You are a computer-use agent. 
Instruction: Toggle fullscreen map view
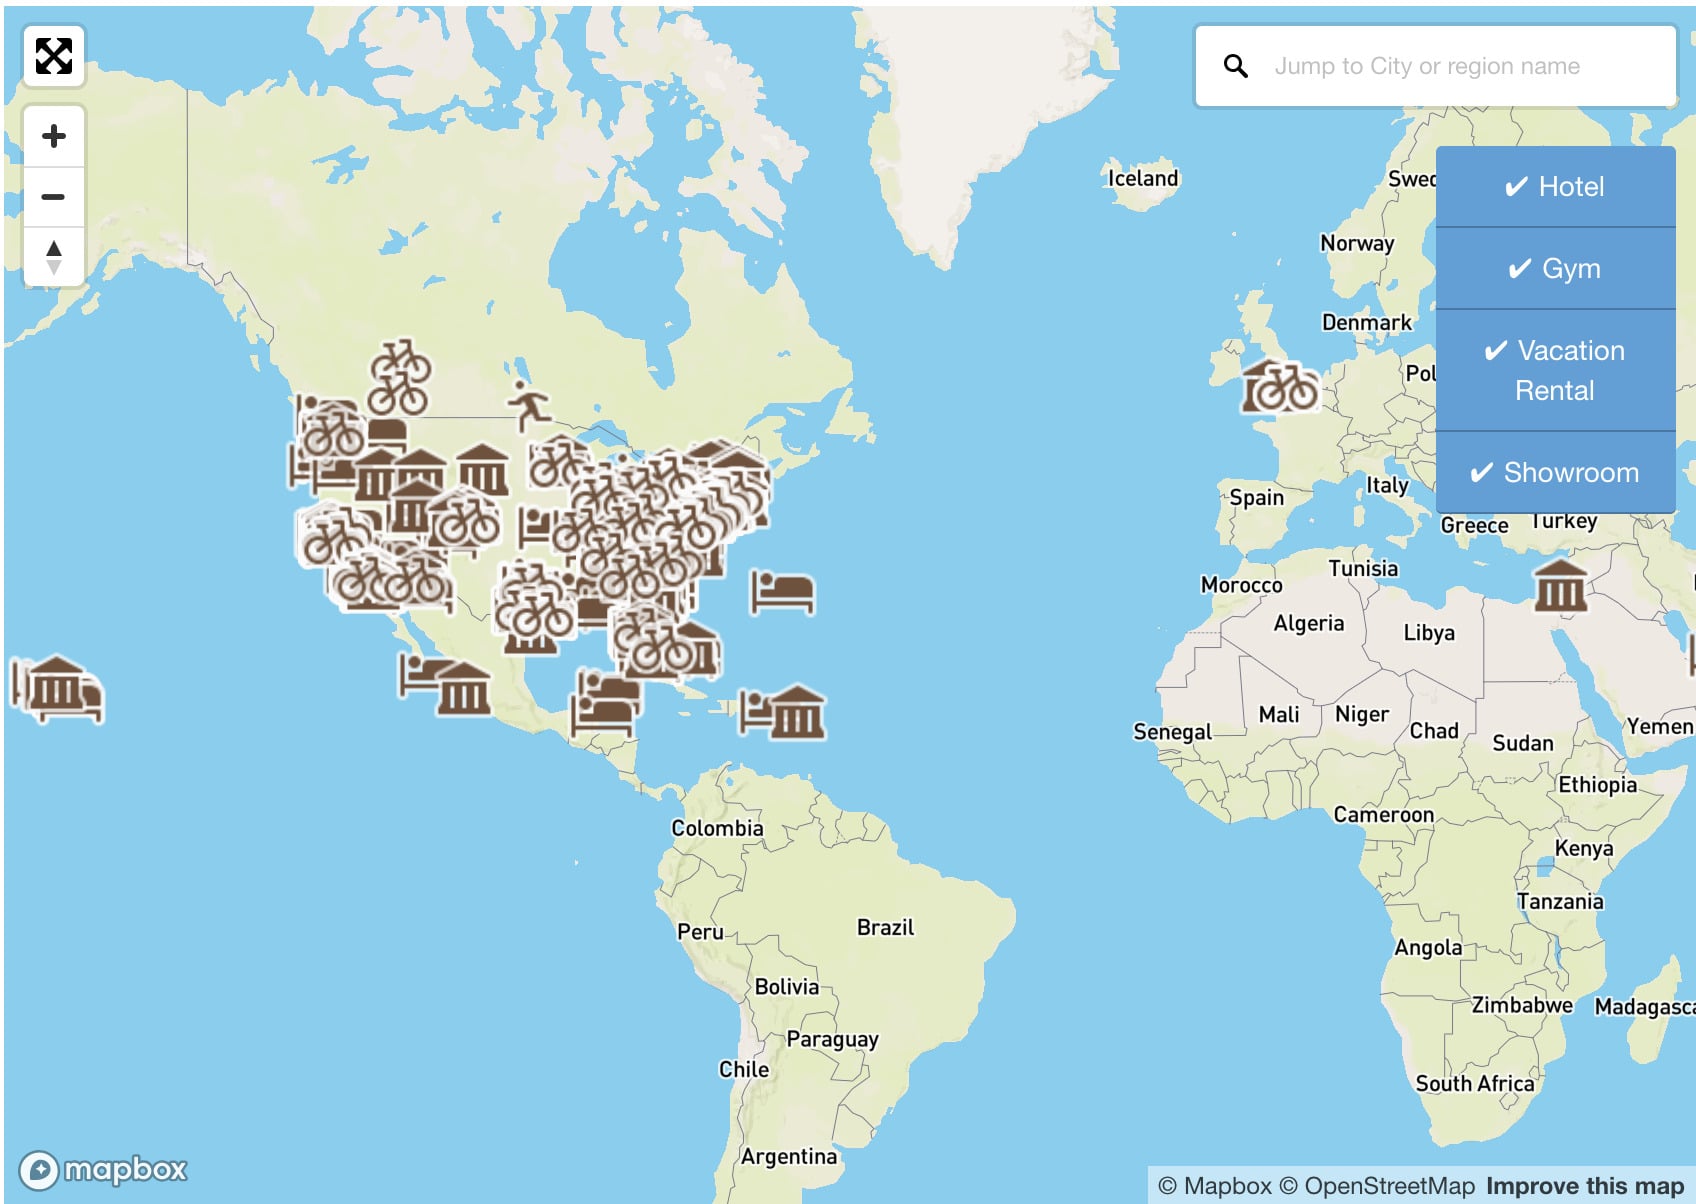click(54, 56)
